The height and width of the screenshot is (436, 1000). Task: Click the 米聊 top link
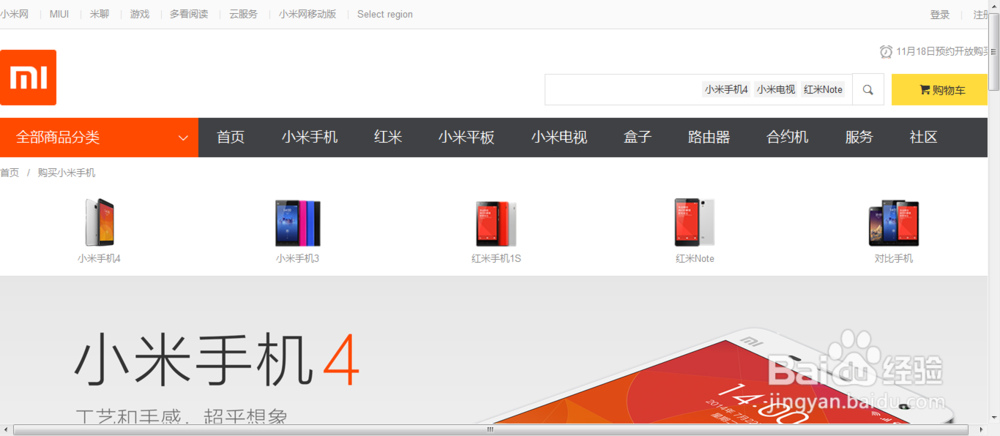[x=99, y=14]
